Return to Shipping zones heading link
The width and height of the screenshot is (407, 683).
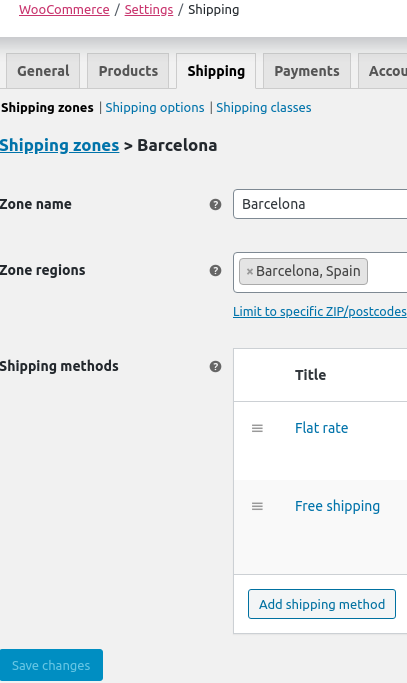(x=59, y=145)
